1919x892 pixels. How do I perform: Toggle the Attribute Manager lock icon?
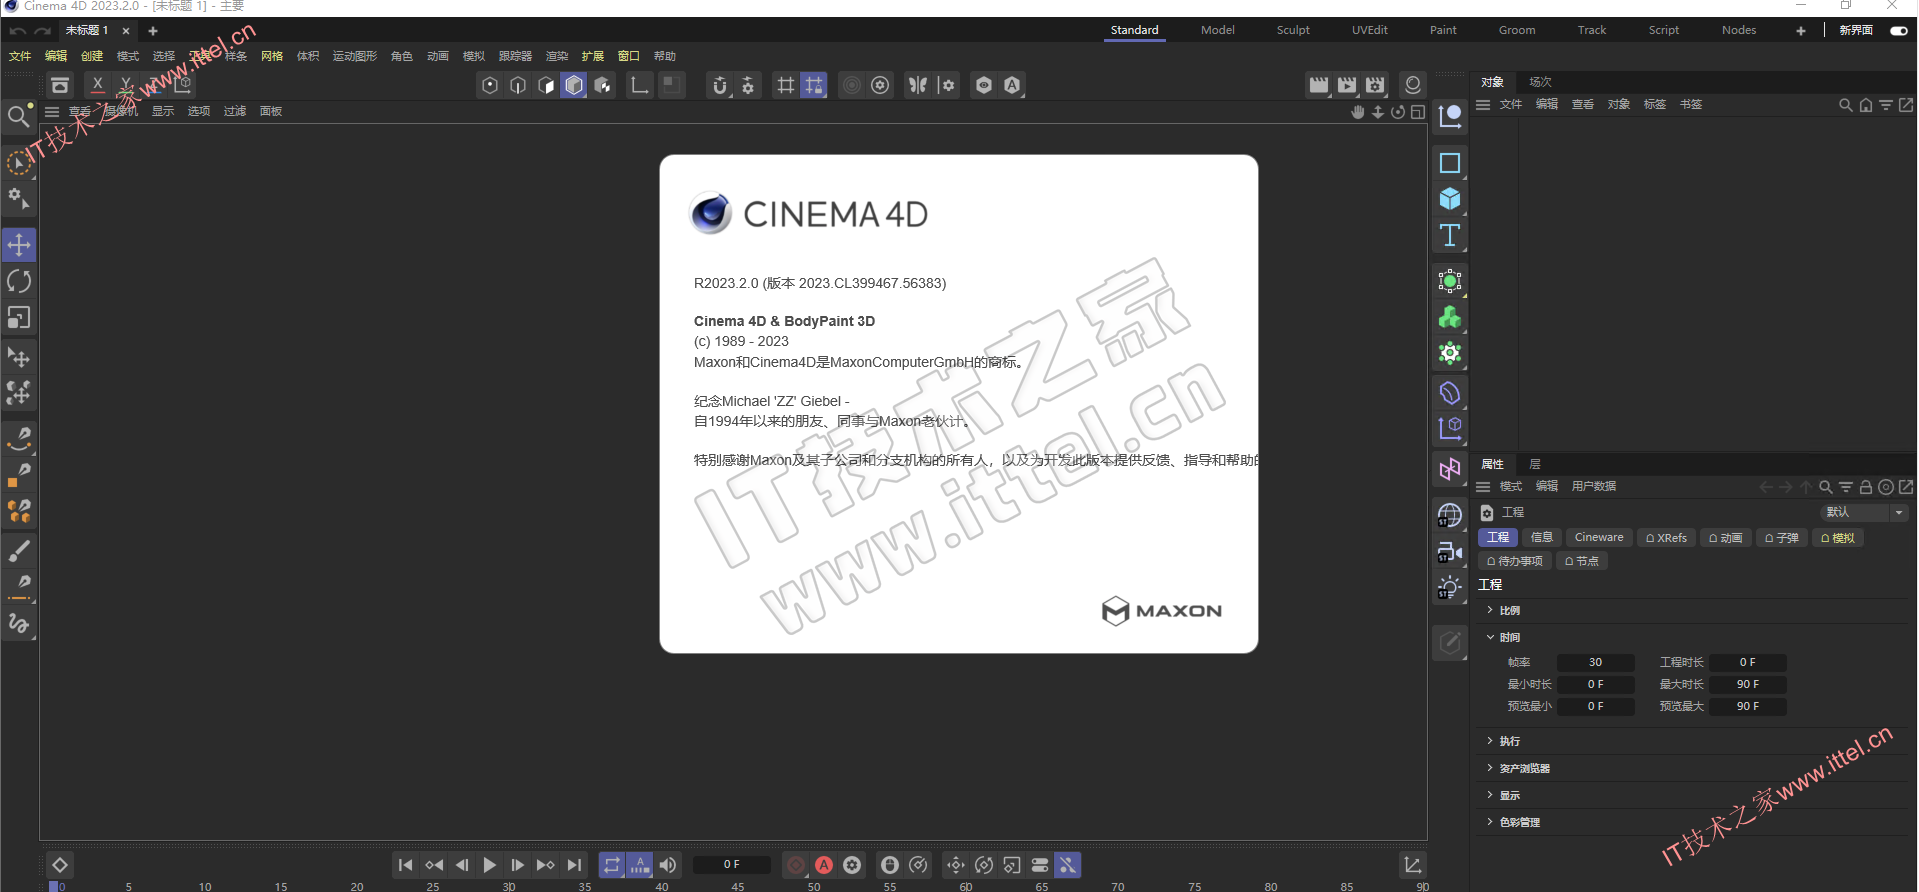(x=1866, y=487)
